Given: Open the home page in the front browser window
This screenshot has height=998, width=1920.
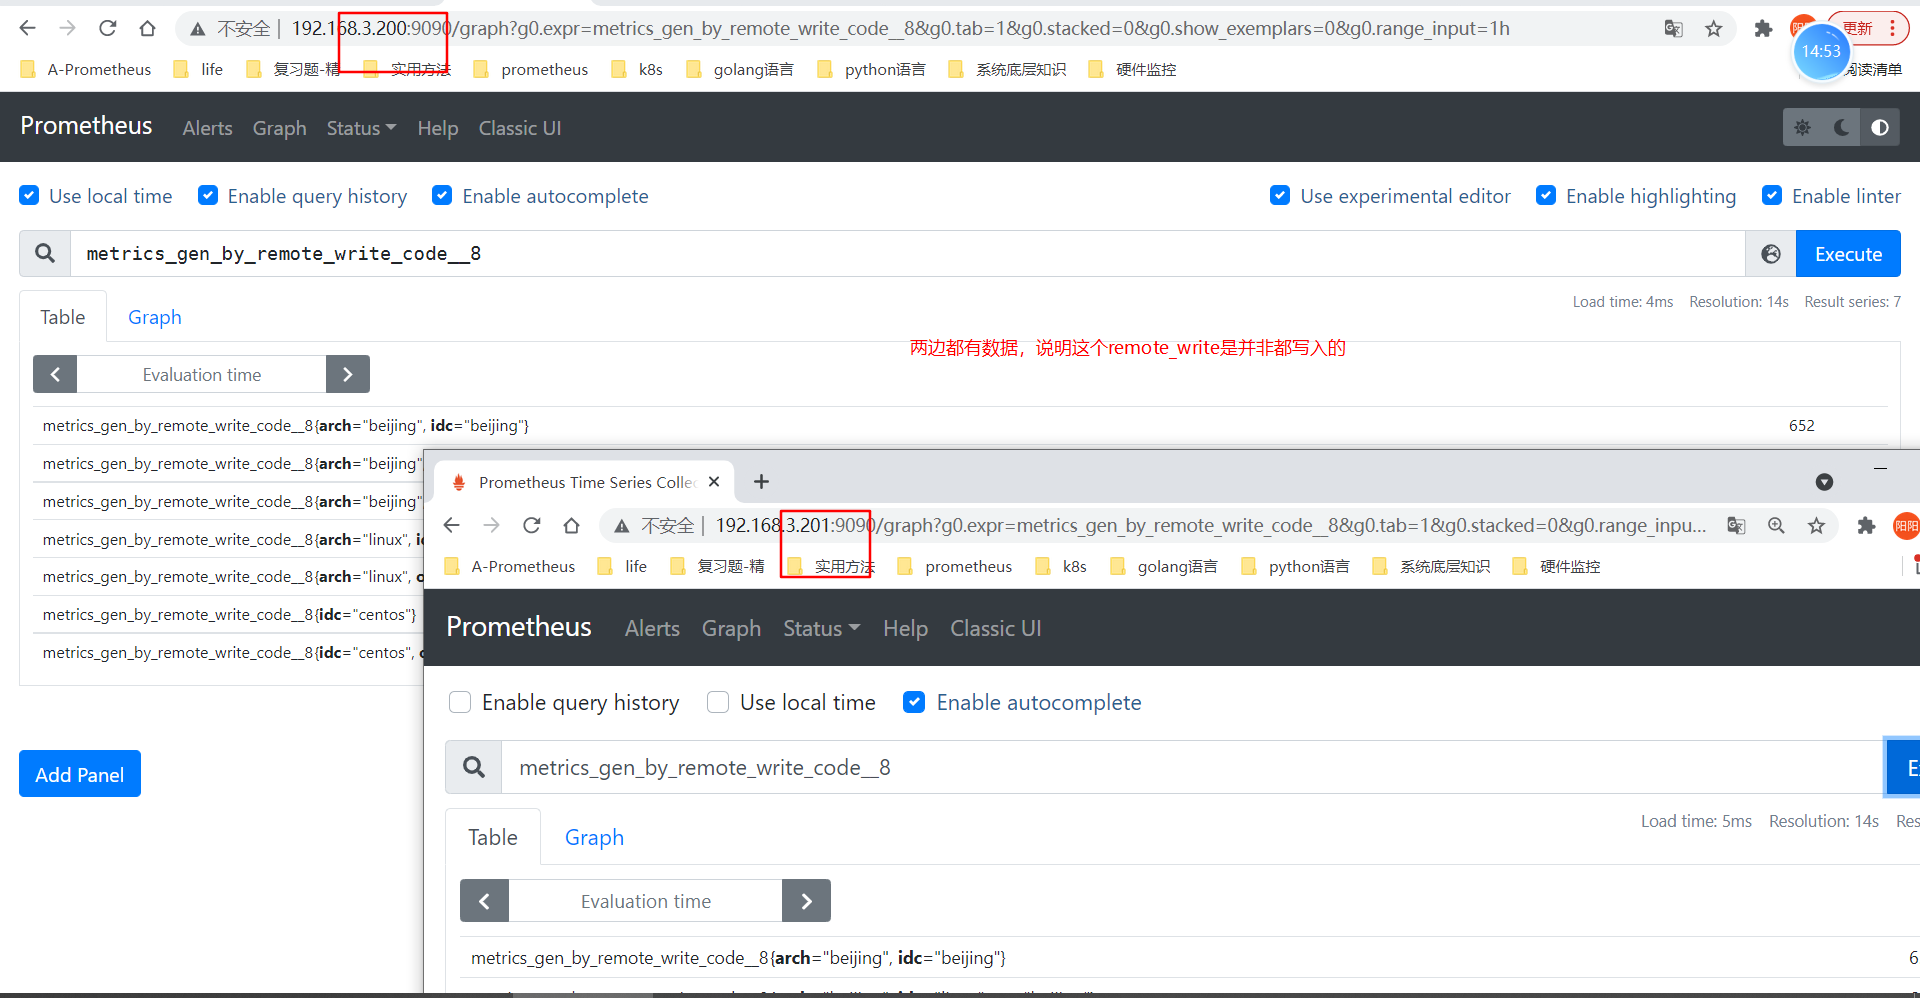Looking at the screenshot, I should click(x=572, y=525).
